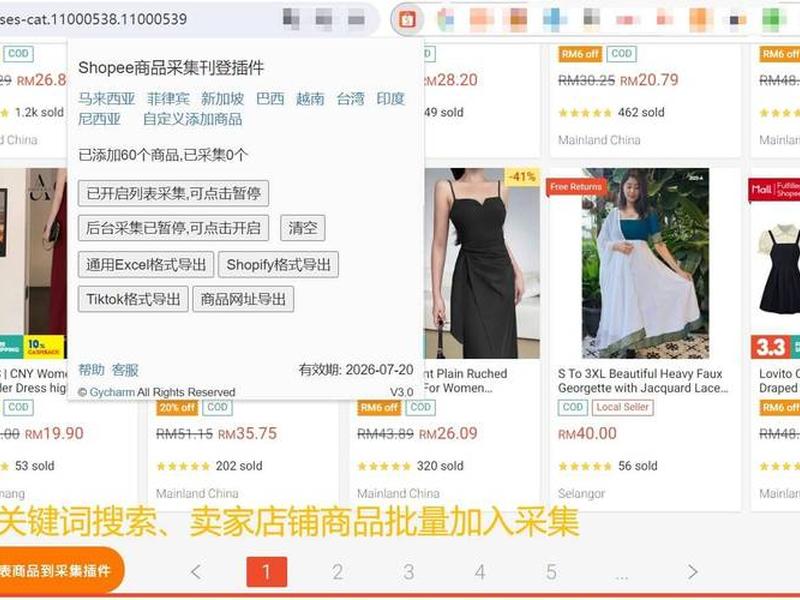Select page 1 in pagination

pos(266,572)
